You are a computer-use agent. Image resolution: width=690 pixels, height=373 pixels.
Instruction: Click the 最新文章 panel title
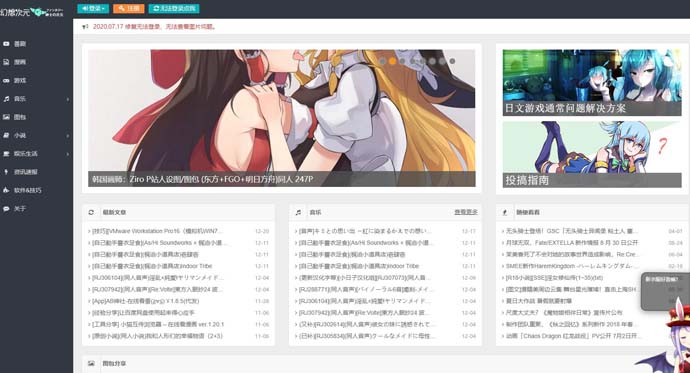114,212
